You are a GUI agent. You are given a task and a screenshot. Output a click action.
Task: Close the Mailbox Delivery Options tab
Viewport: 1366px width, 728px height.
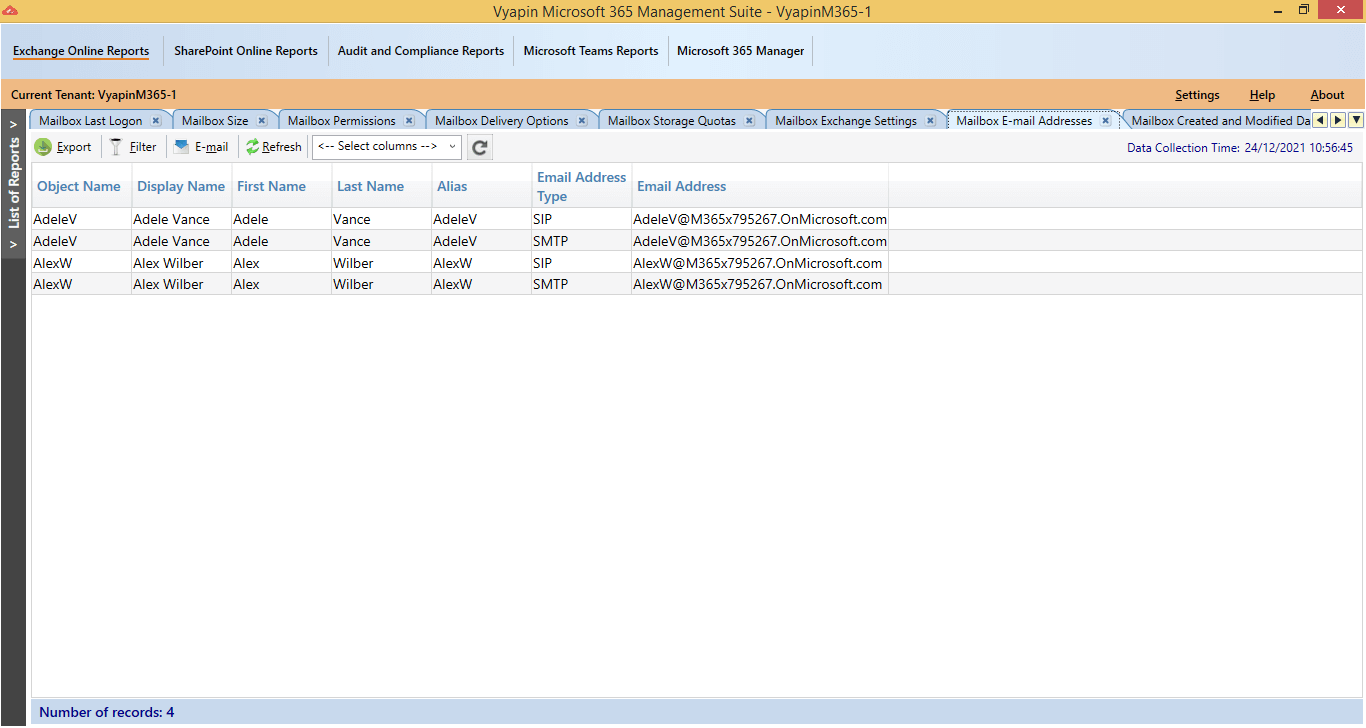coord(582,121)
